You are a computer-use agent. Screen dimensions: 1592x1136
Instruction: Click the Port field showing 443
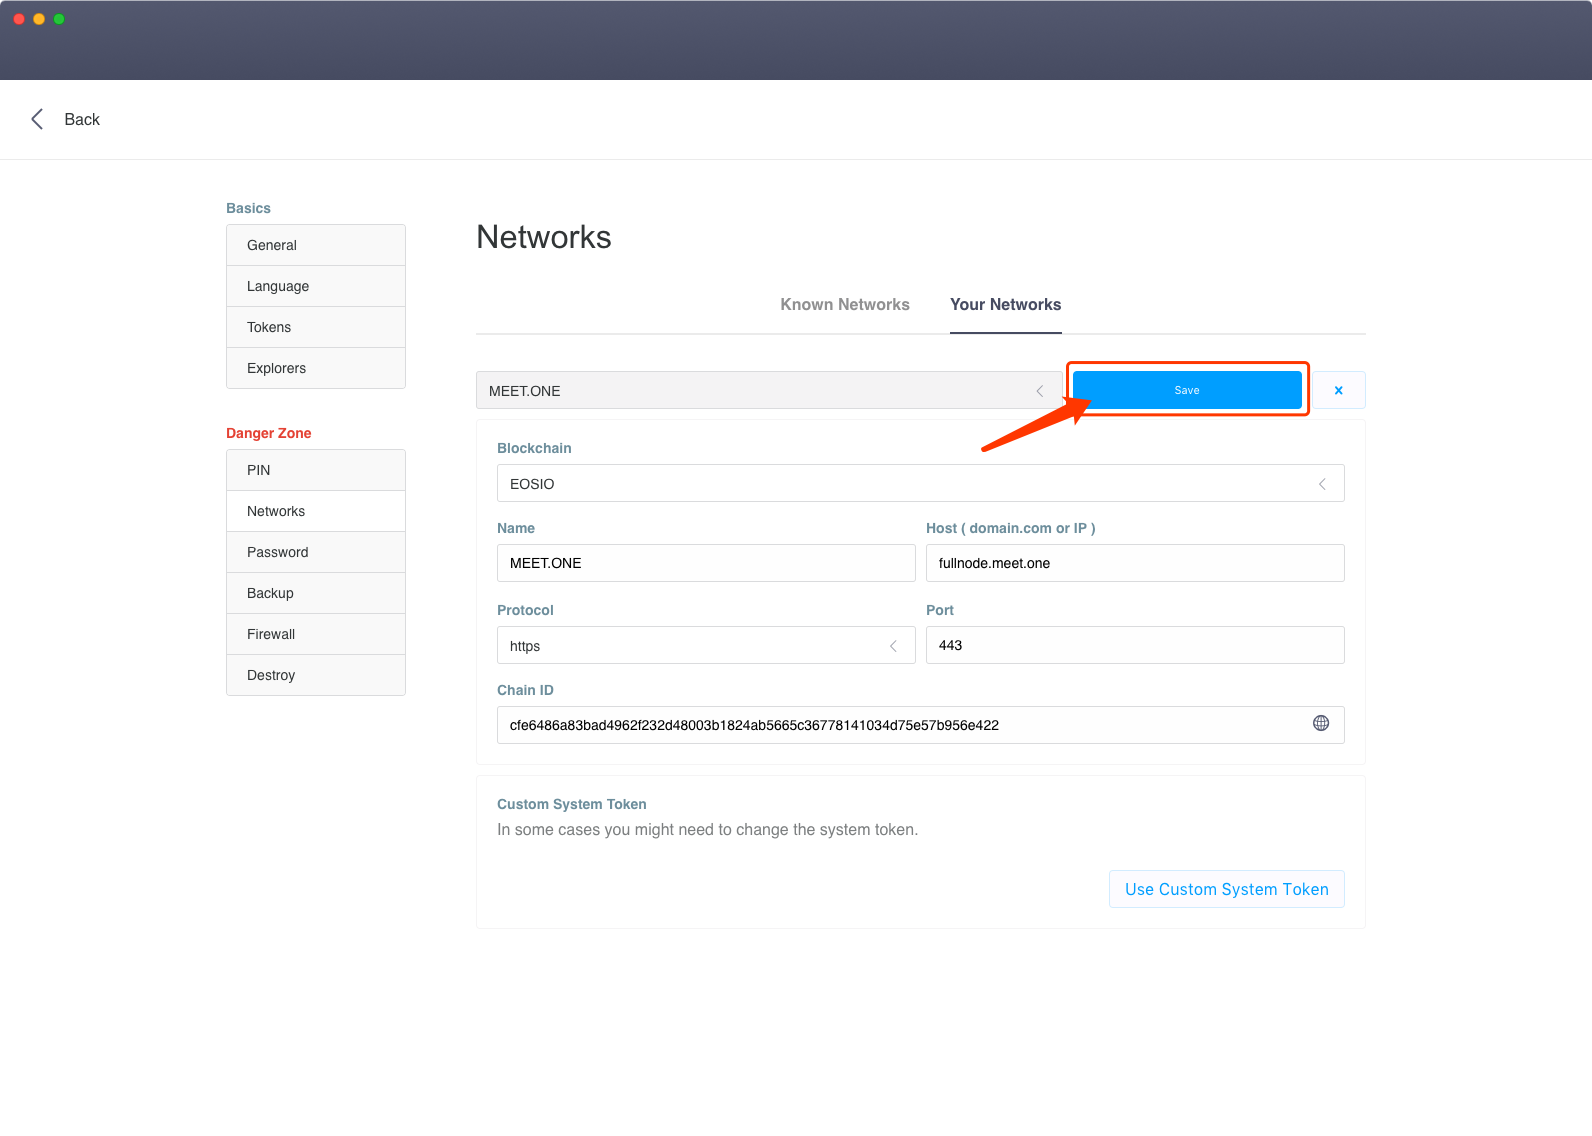pyautogui.click(x=1135, y=645)
